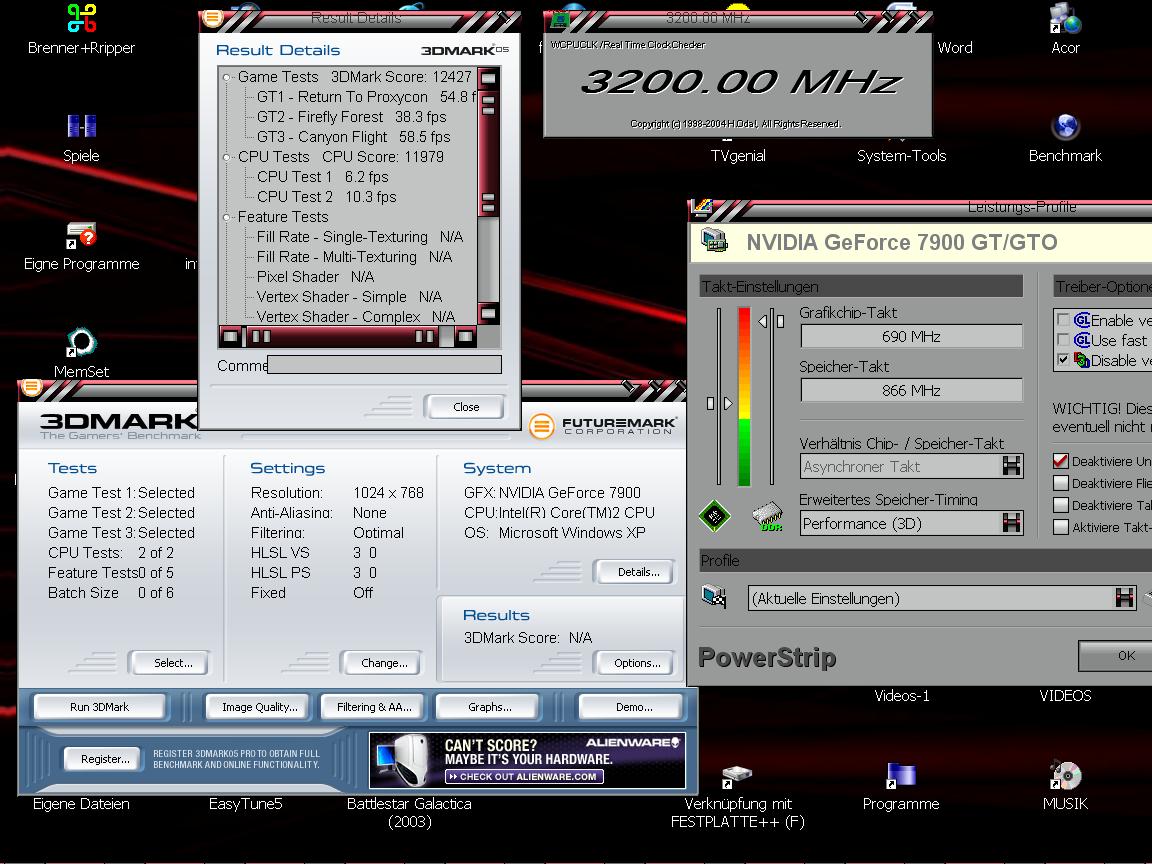
Task: Toggle the 'Enable ve' OpenGL checkbox
Action: tap(1062, 320)
